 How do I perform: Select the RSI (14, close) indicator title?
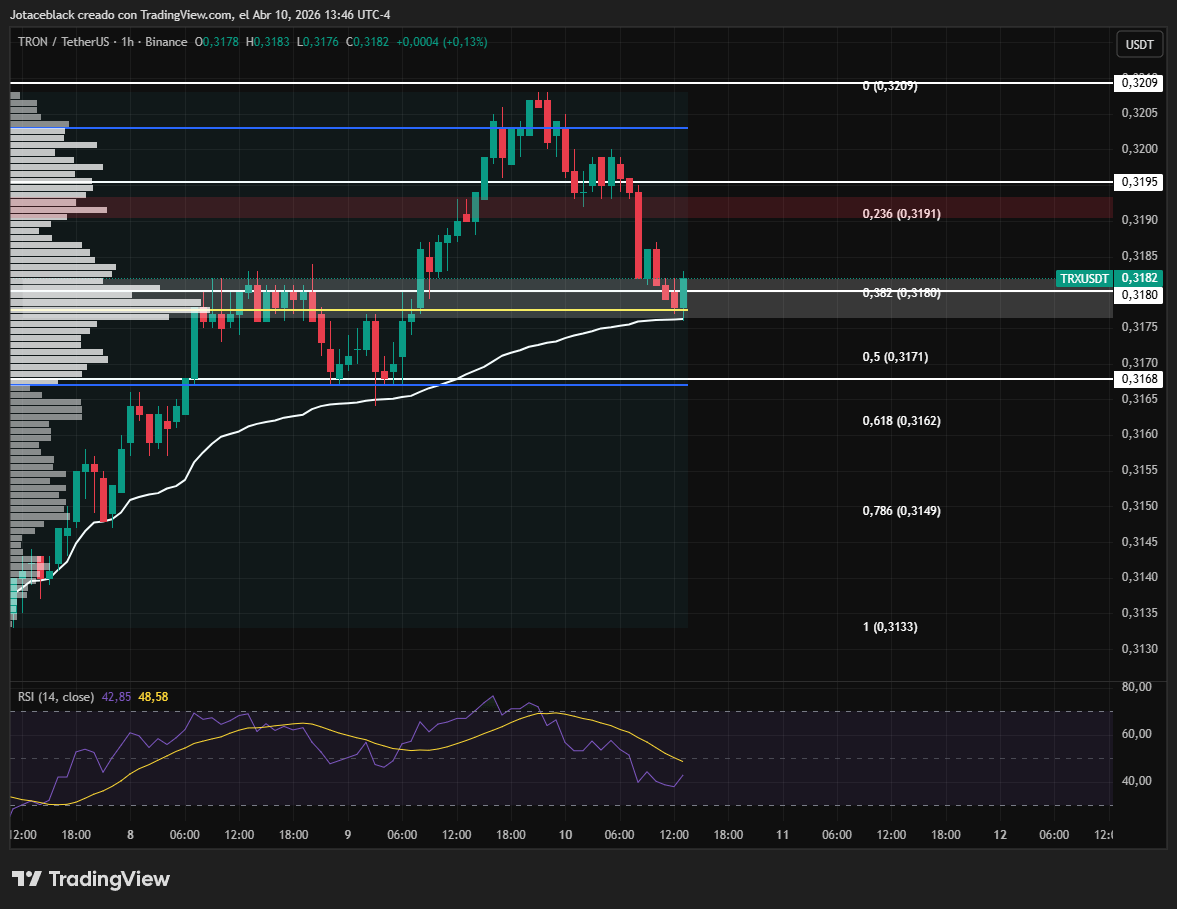click(56, 696)
